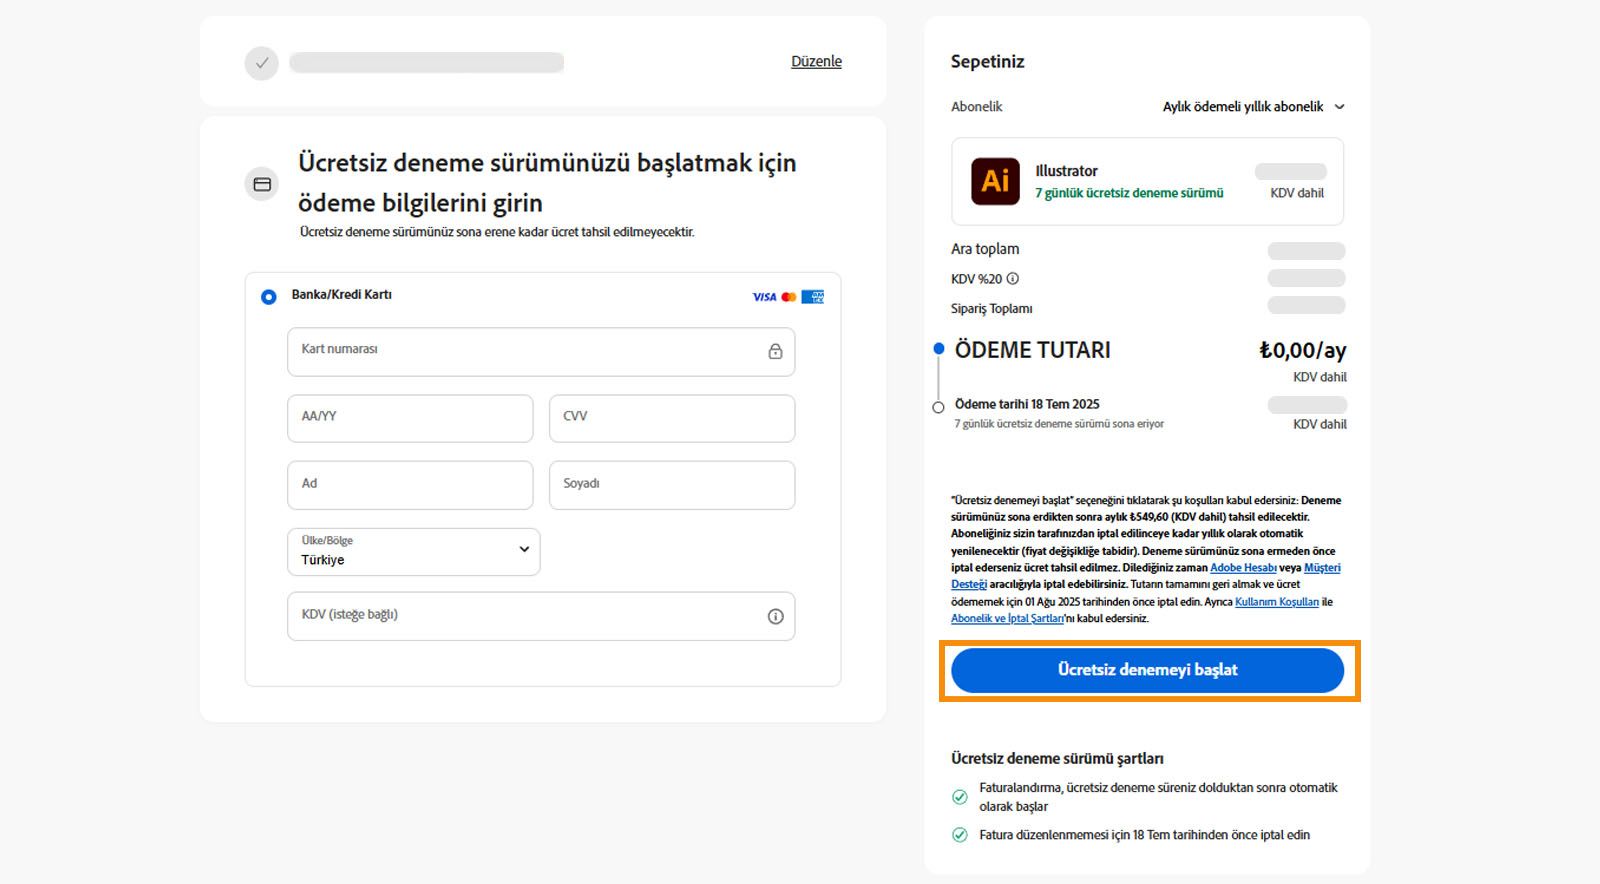Click the Düzenle link
The height and width of the screenshot is (884, 1600).
click(816, 62)
